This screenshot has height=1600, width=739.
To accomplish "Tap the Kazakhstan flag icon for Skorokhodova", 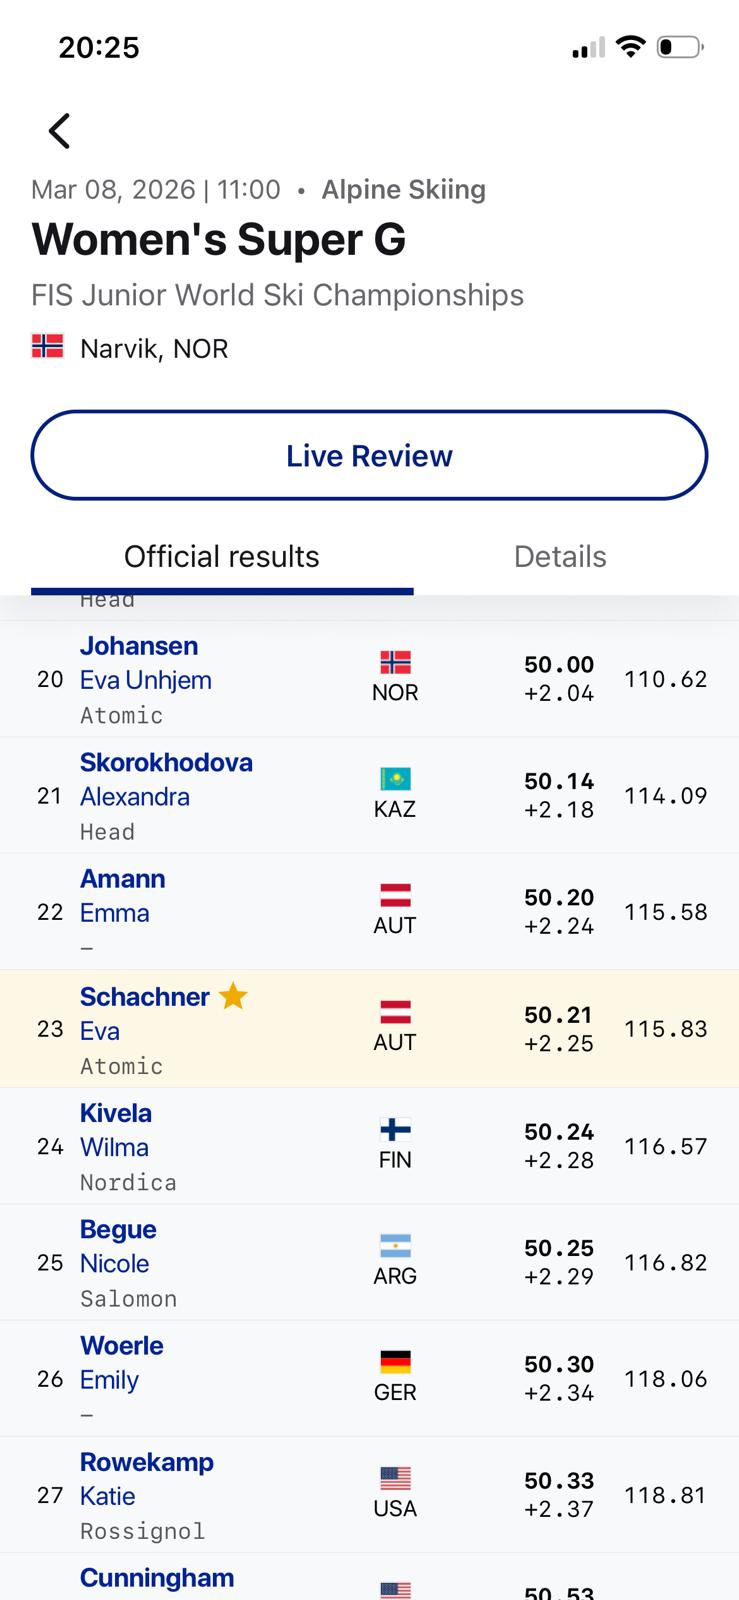I will 395,779.
